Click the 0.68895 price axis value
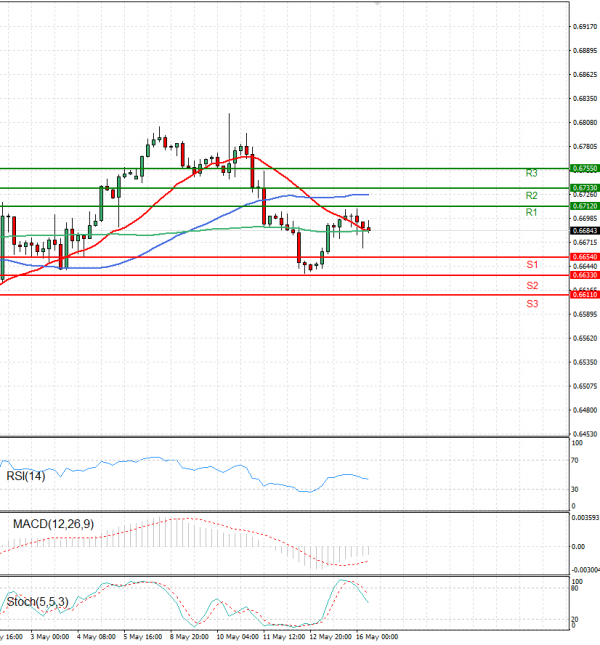Viewport: 600px width, 645px height. (x=585, y=51)
